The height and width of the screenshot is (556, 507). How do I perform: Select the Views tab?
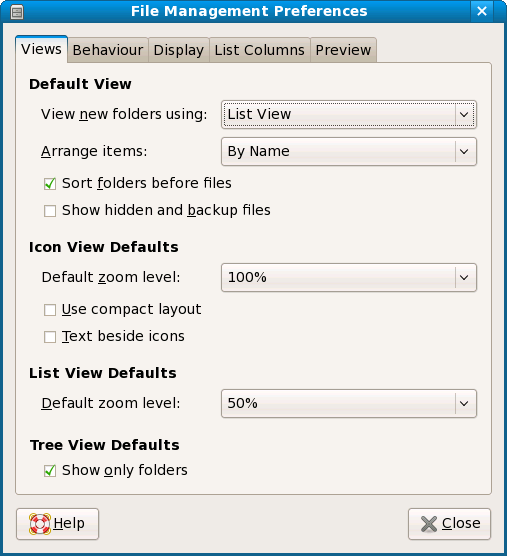[x=41, y=49]
